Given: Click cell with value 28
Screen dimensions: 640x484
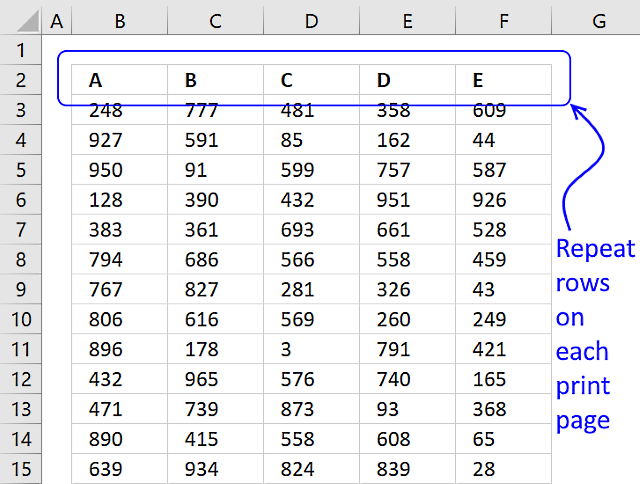Looking at the screenshot, I should (x=503, y=468).
